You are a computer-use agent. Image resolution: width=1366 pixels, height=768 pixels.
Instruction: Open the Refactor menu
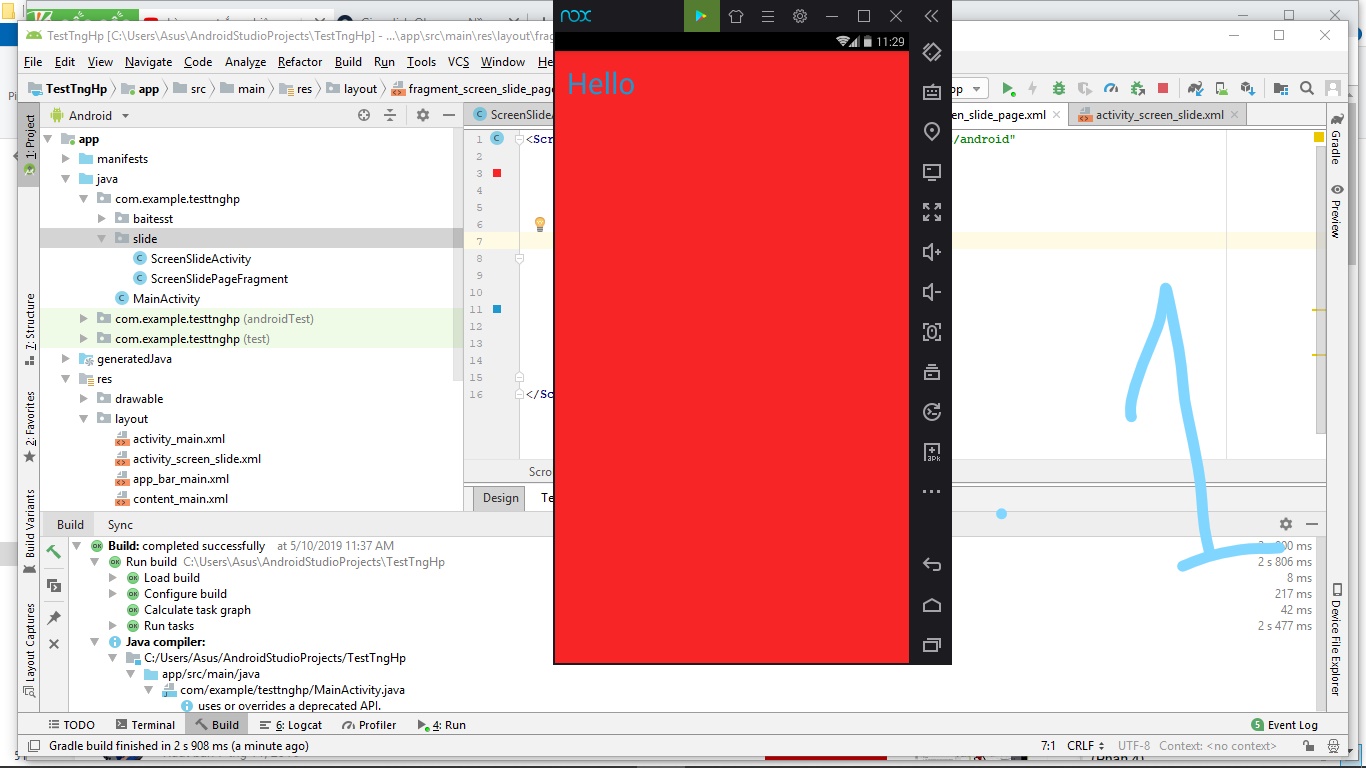300,62
